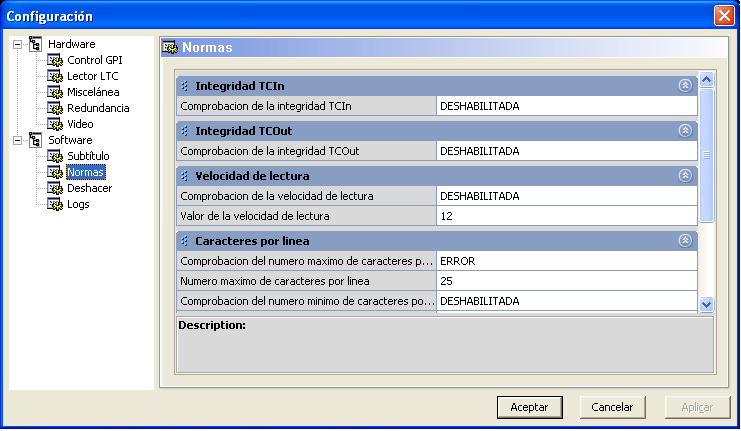Collapse the Caracteres por linea section
The width and height of the screenshot is (741, 431).
pyautogui.click(x=685, y=240)
